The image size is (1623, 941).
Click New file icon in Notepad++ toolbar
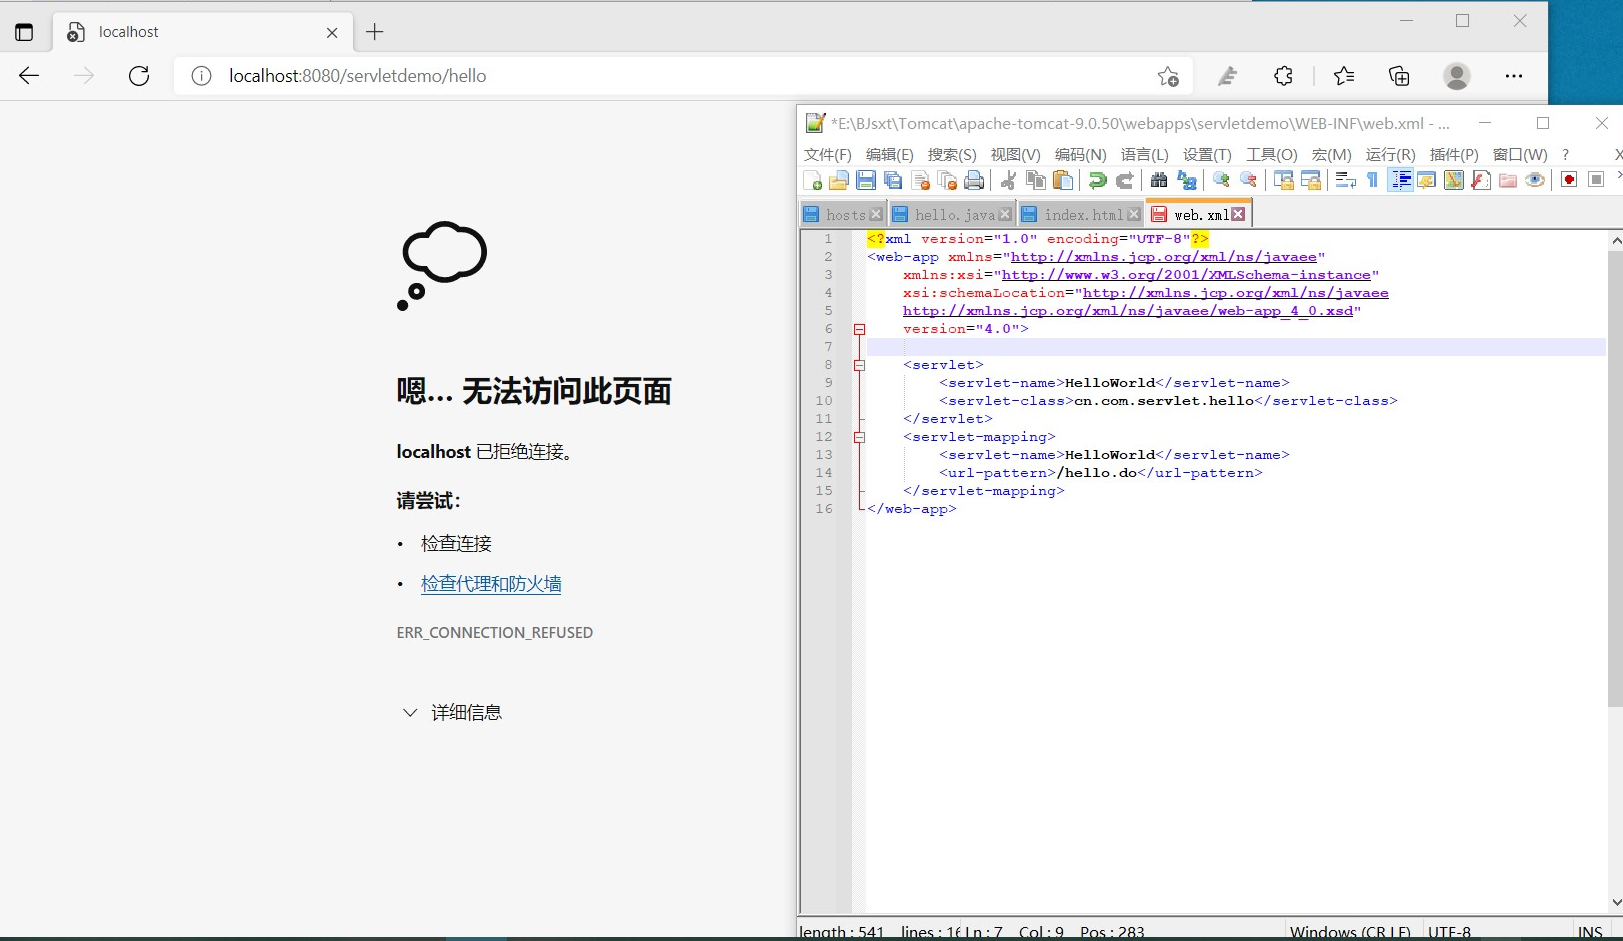click(x=812, y=180)
